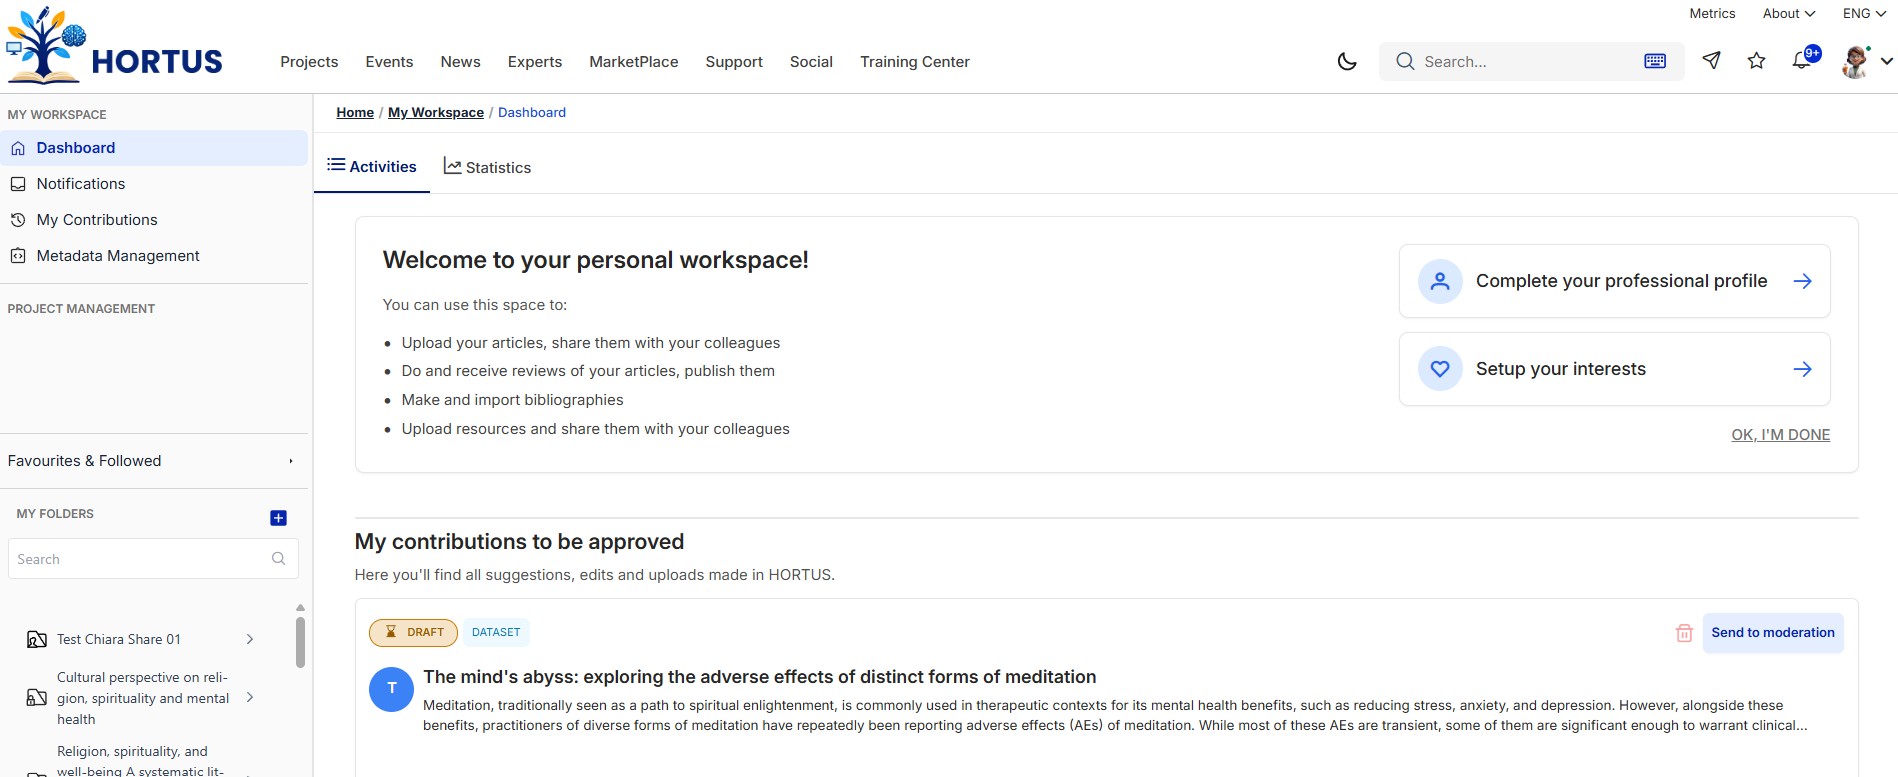Open favourites via the star icon
This screenshot has width=1898, height=777.
pos(1756,61)
